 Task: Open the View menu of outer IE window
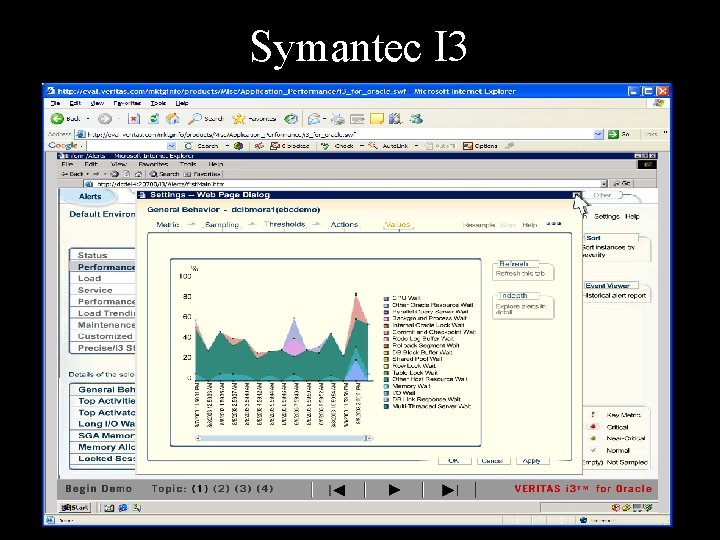coord(97,103)
